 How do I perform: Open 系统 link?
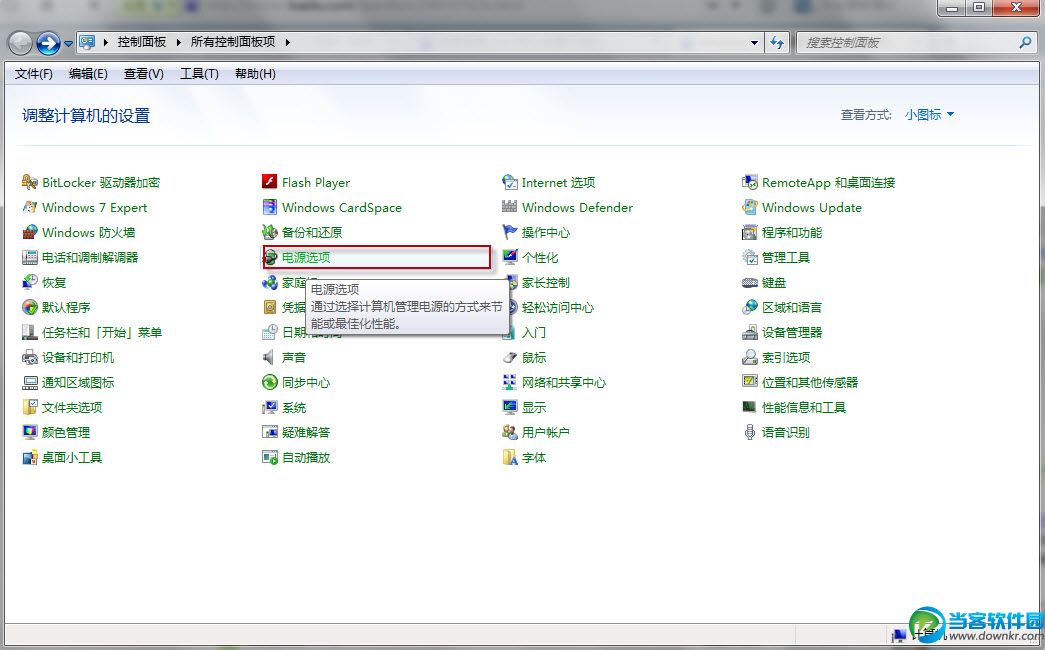[294, 407]
